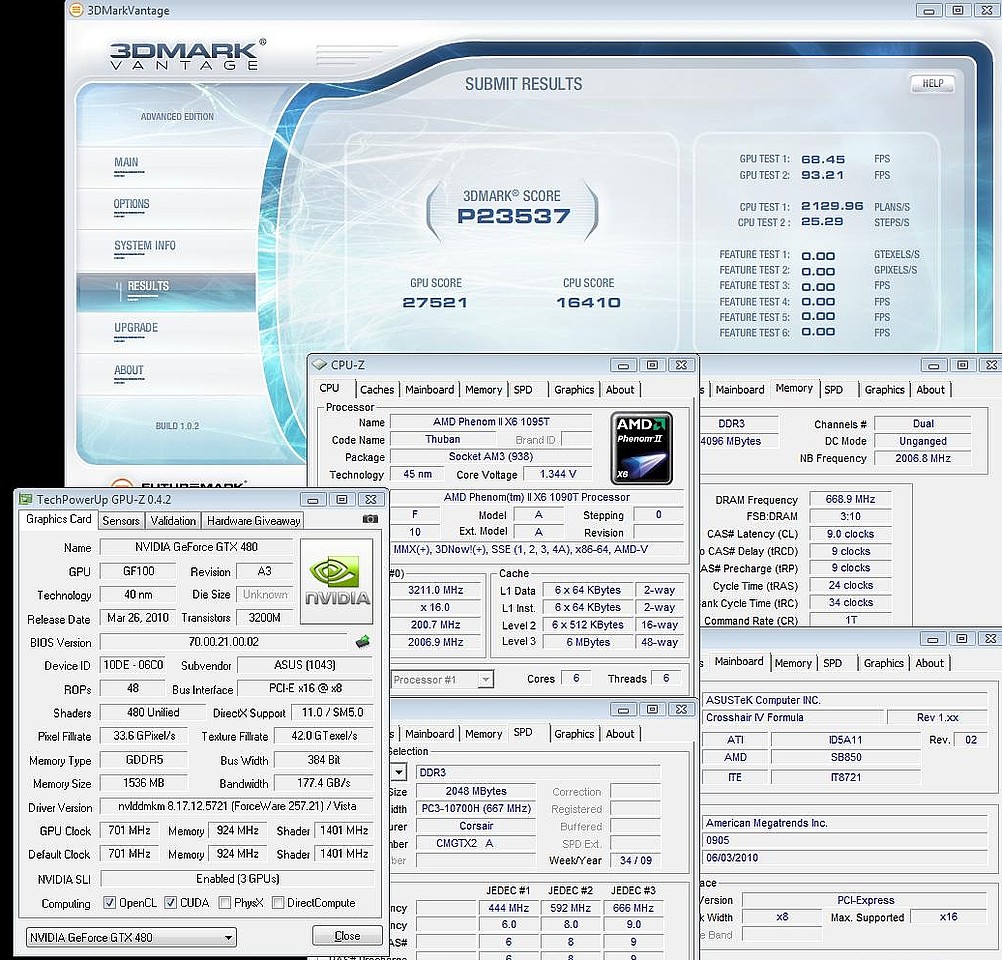Image resolution: width=1002 pixels, height=960 pixels.
Task: Close the 3DMark Vantage window
Action: (x=986, y=10)
